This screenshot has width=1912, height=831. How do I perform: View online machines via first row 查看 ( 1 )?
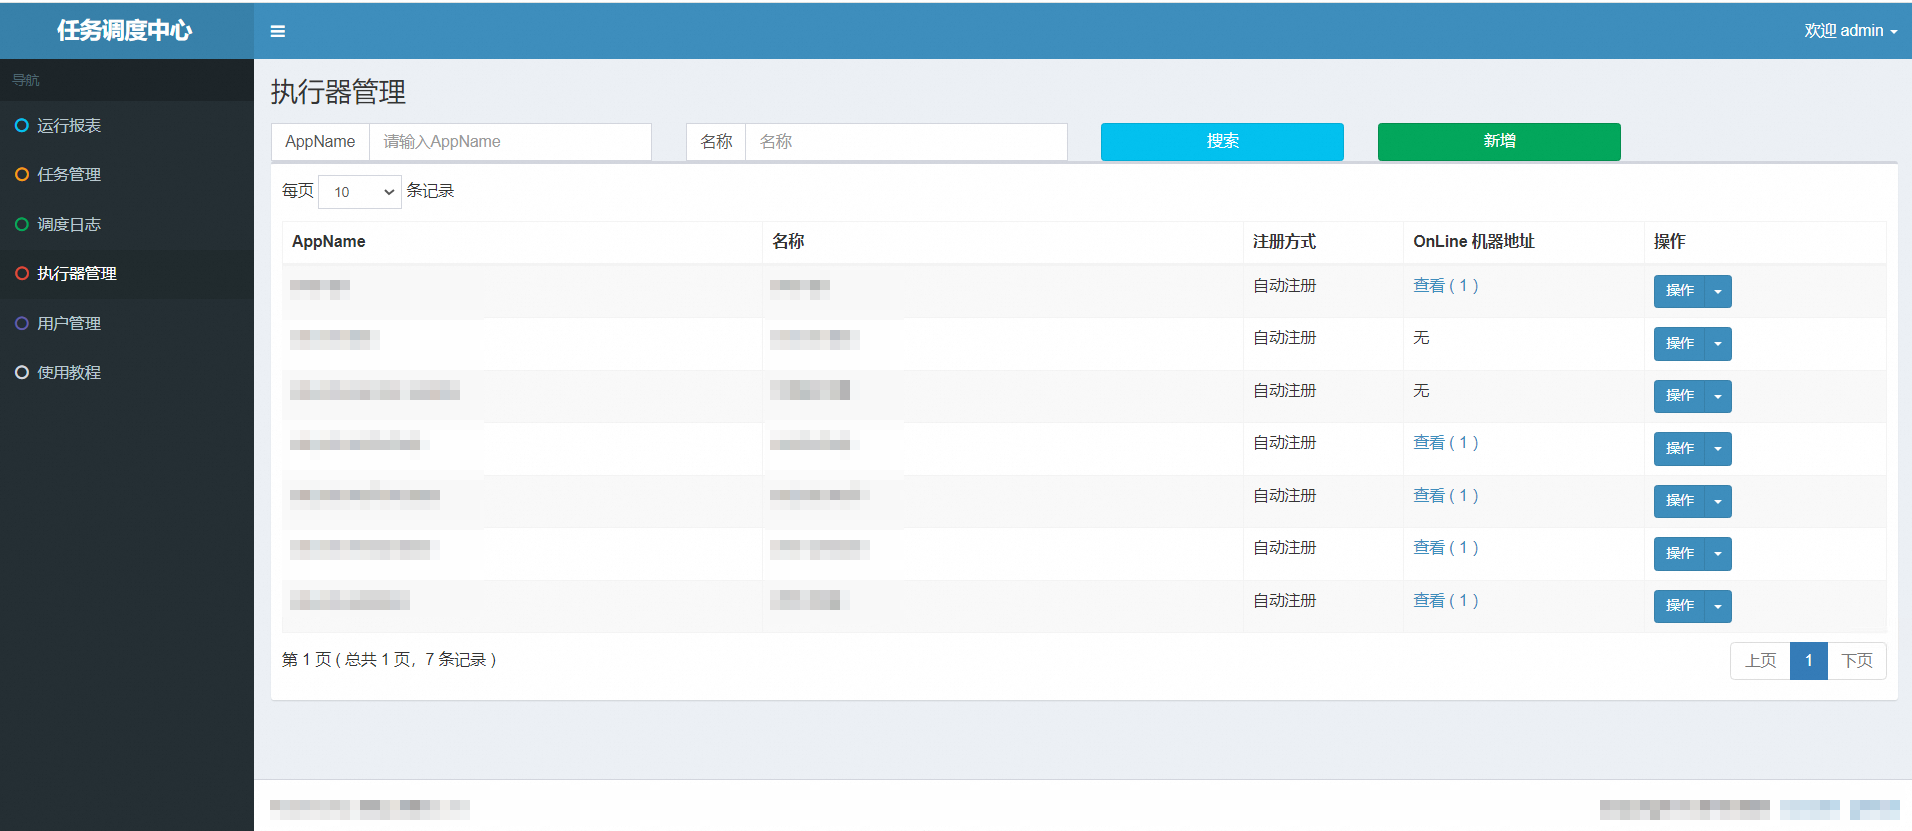pos(1445,286)
